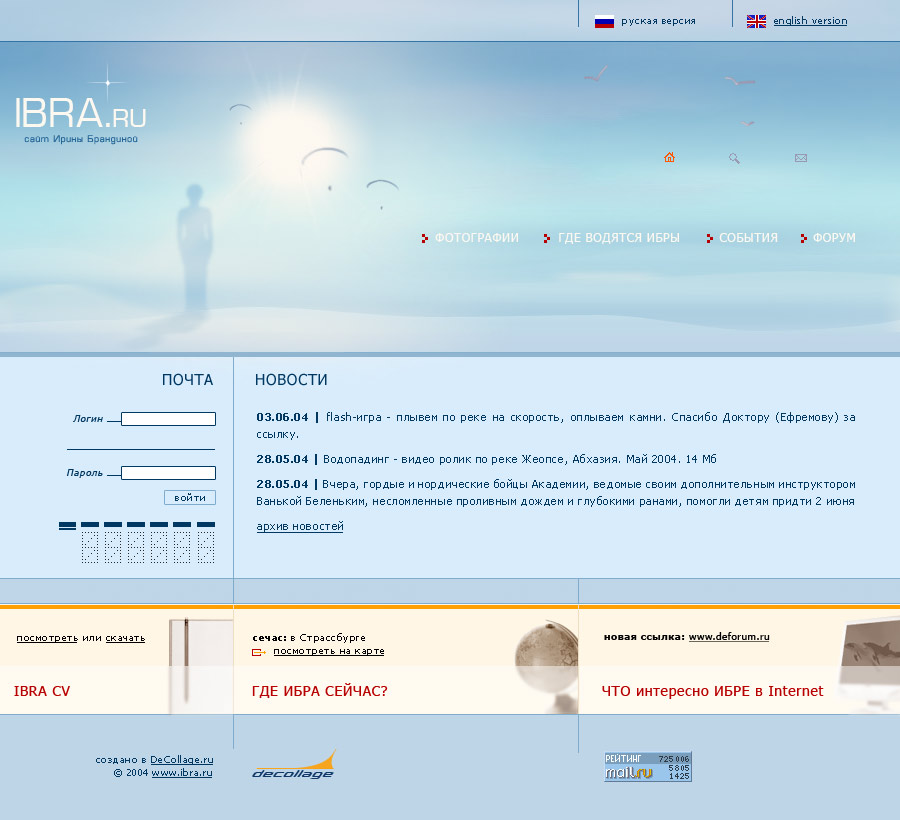Switch to english version link

(810, 21)
